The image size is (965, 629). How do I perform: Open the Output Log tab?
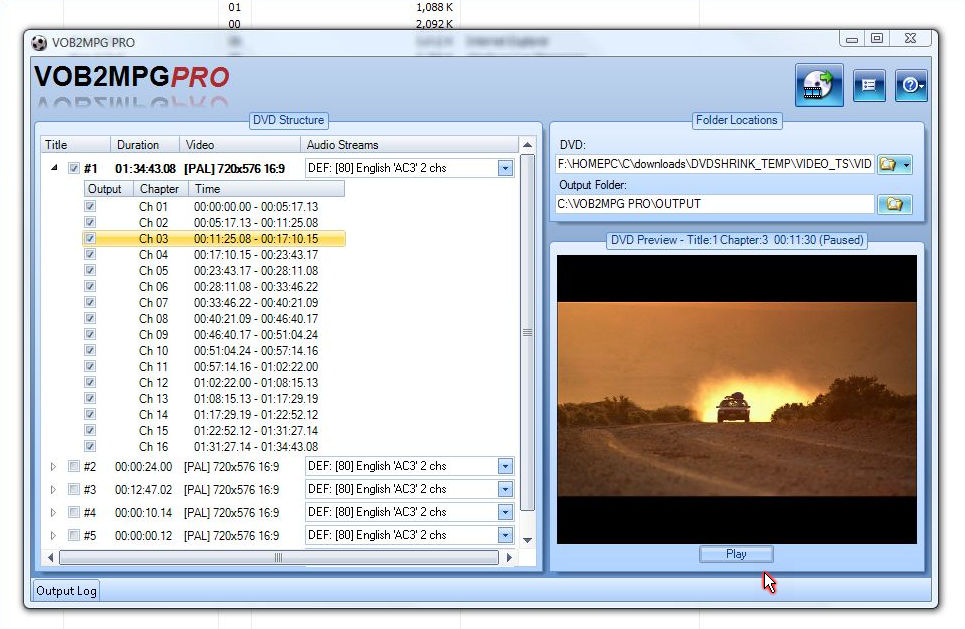pos(66,591)
